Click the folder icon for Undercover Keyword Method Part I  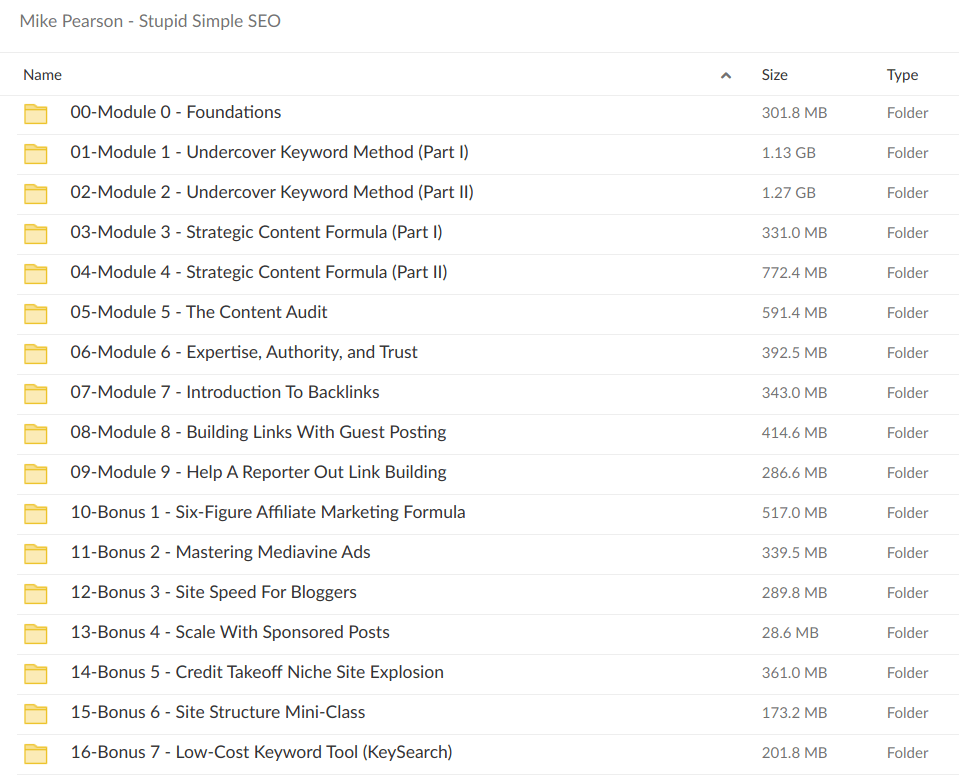(x=36, y=153)
